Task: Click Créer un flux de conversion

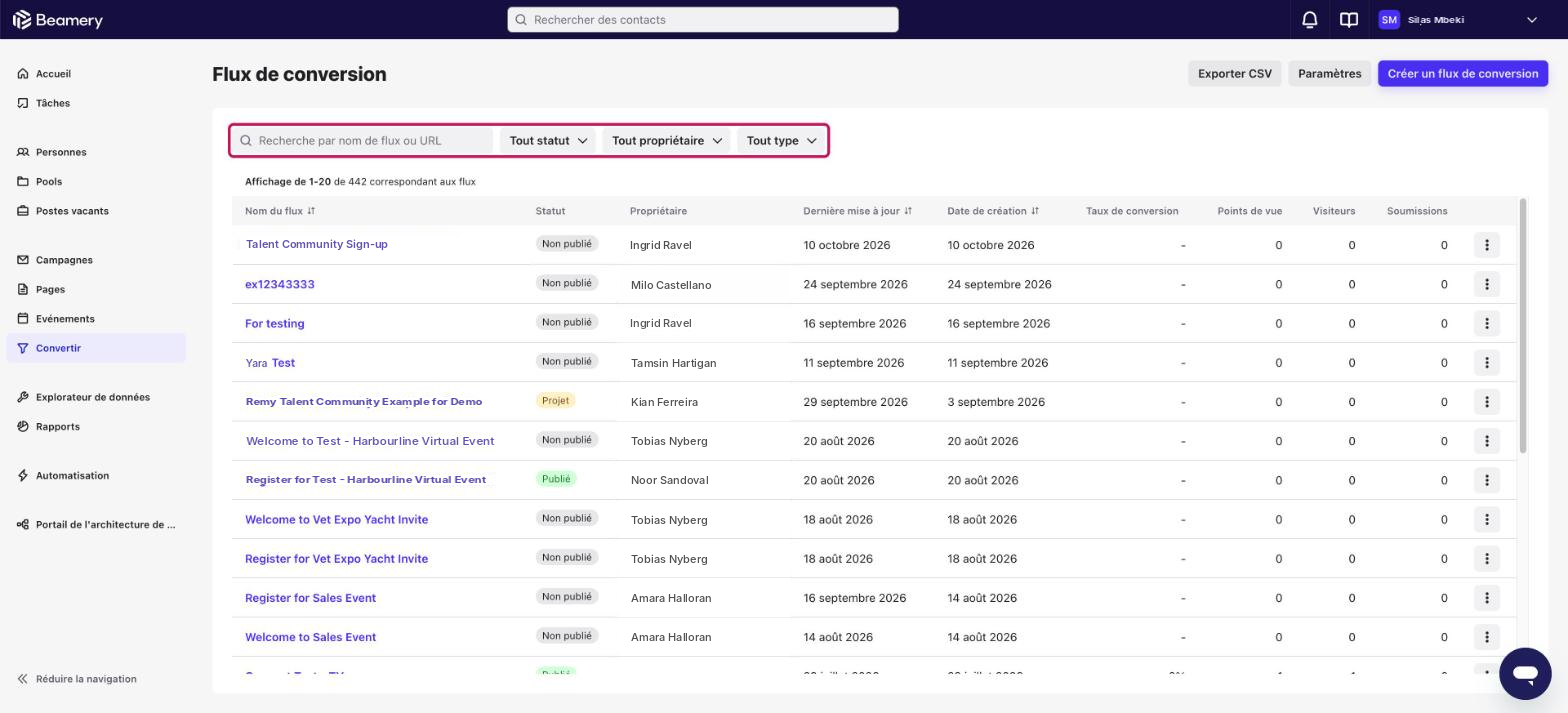Action: (x=1462, y=74)
